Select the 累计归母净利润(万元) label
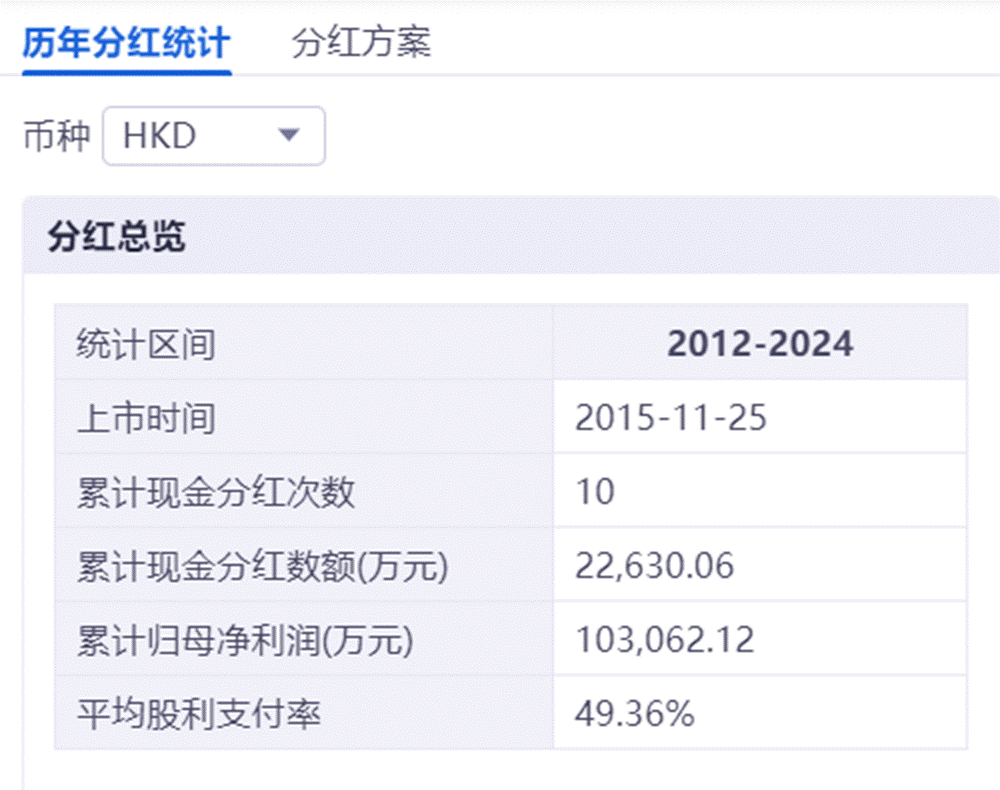1000x790 pixels. click(245, 640)
